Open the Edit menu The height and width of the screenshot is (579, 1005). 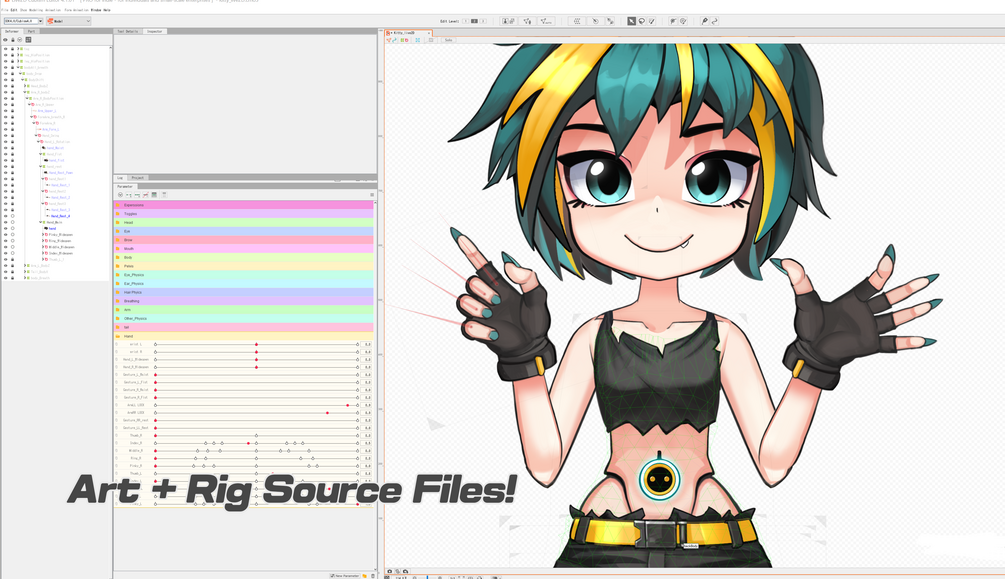(14, 10)
